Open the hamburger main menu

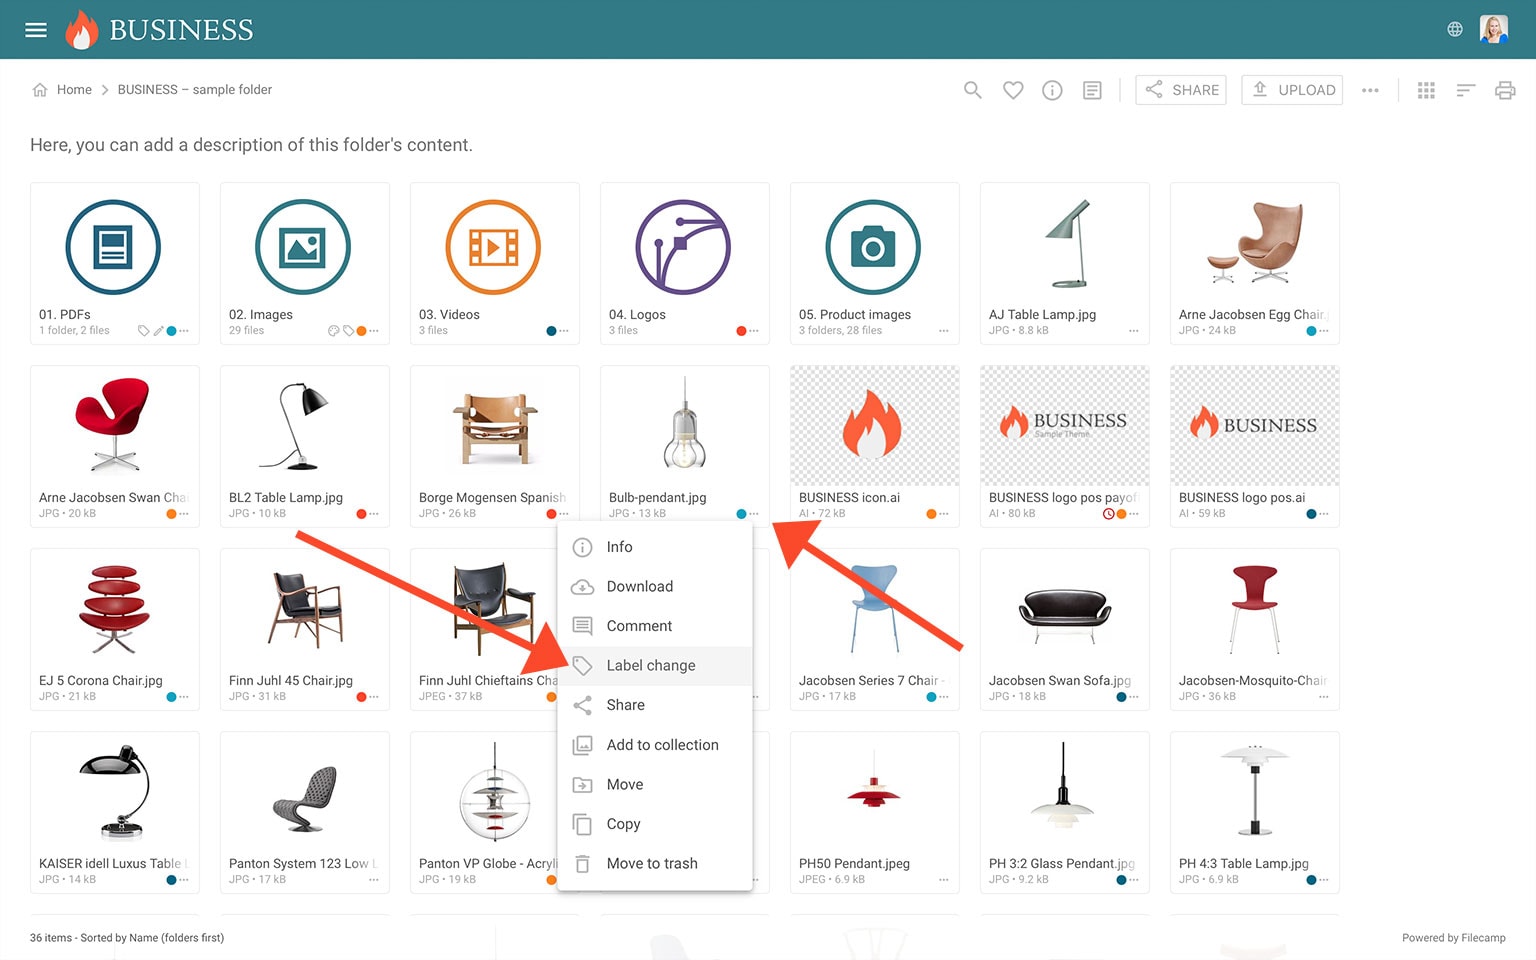[x=36, y=30]
